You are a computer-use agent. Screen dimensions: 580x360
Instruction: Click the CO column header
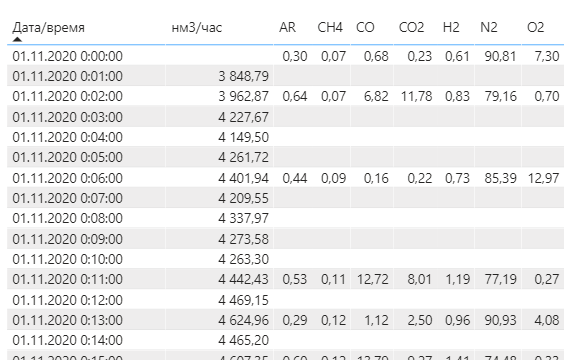pyautogui.click(x=365, y=27)
